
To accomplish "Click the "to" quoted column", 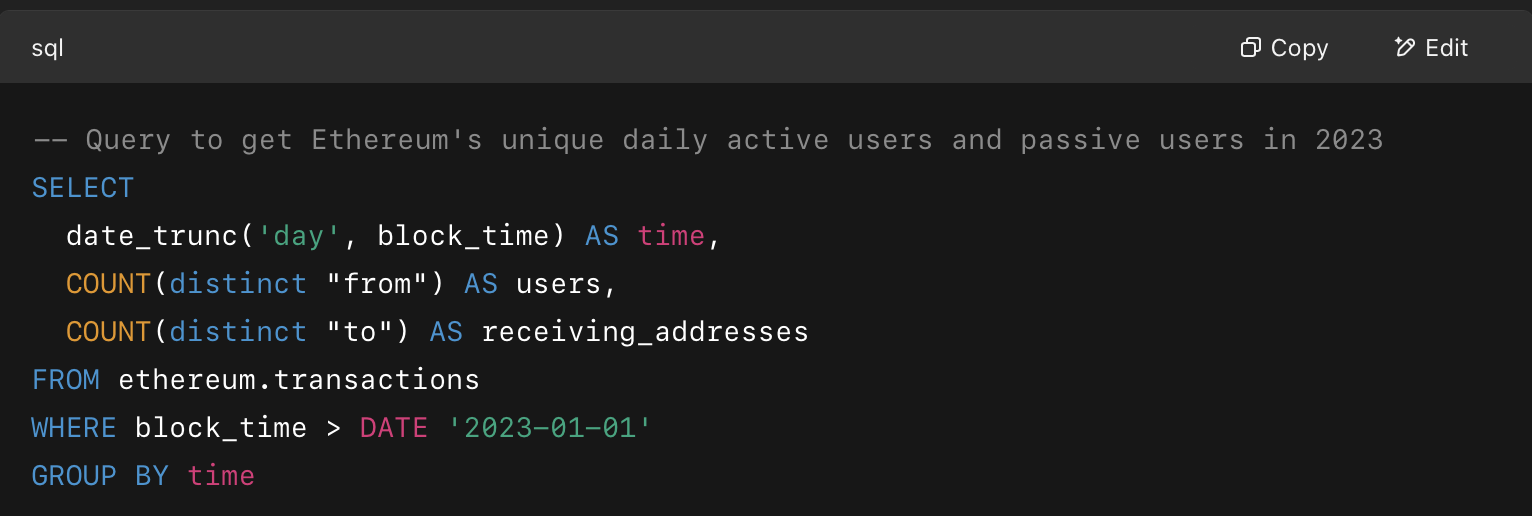I will tap(360, 332).
